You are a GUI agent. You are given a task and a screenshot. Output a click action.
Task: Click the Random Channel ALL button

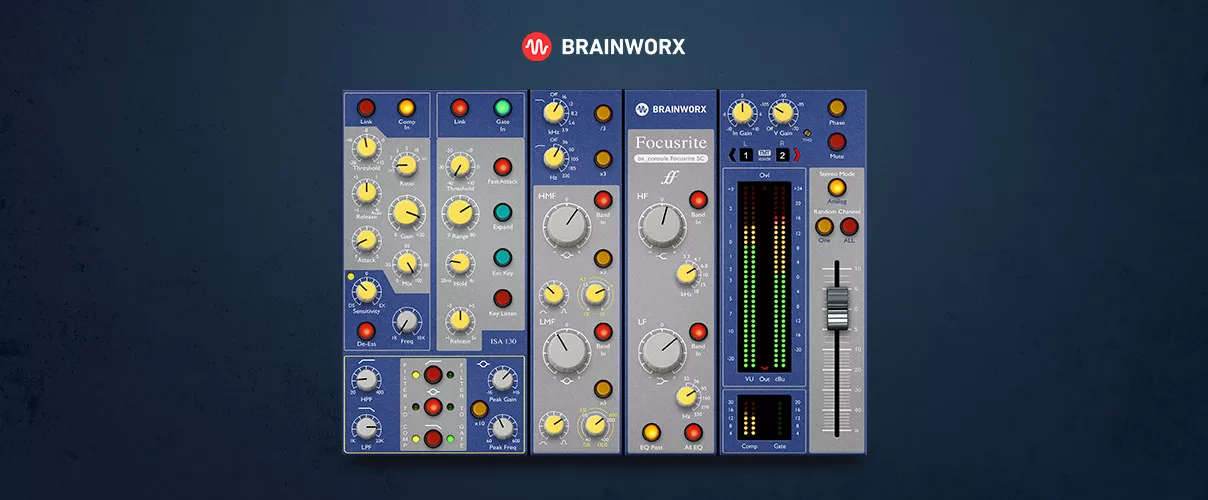(x=849, y=226)
